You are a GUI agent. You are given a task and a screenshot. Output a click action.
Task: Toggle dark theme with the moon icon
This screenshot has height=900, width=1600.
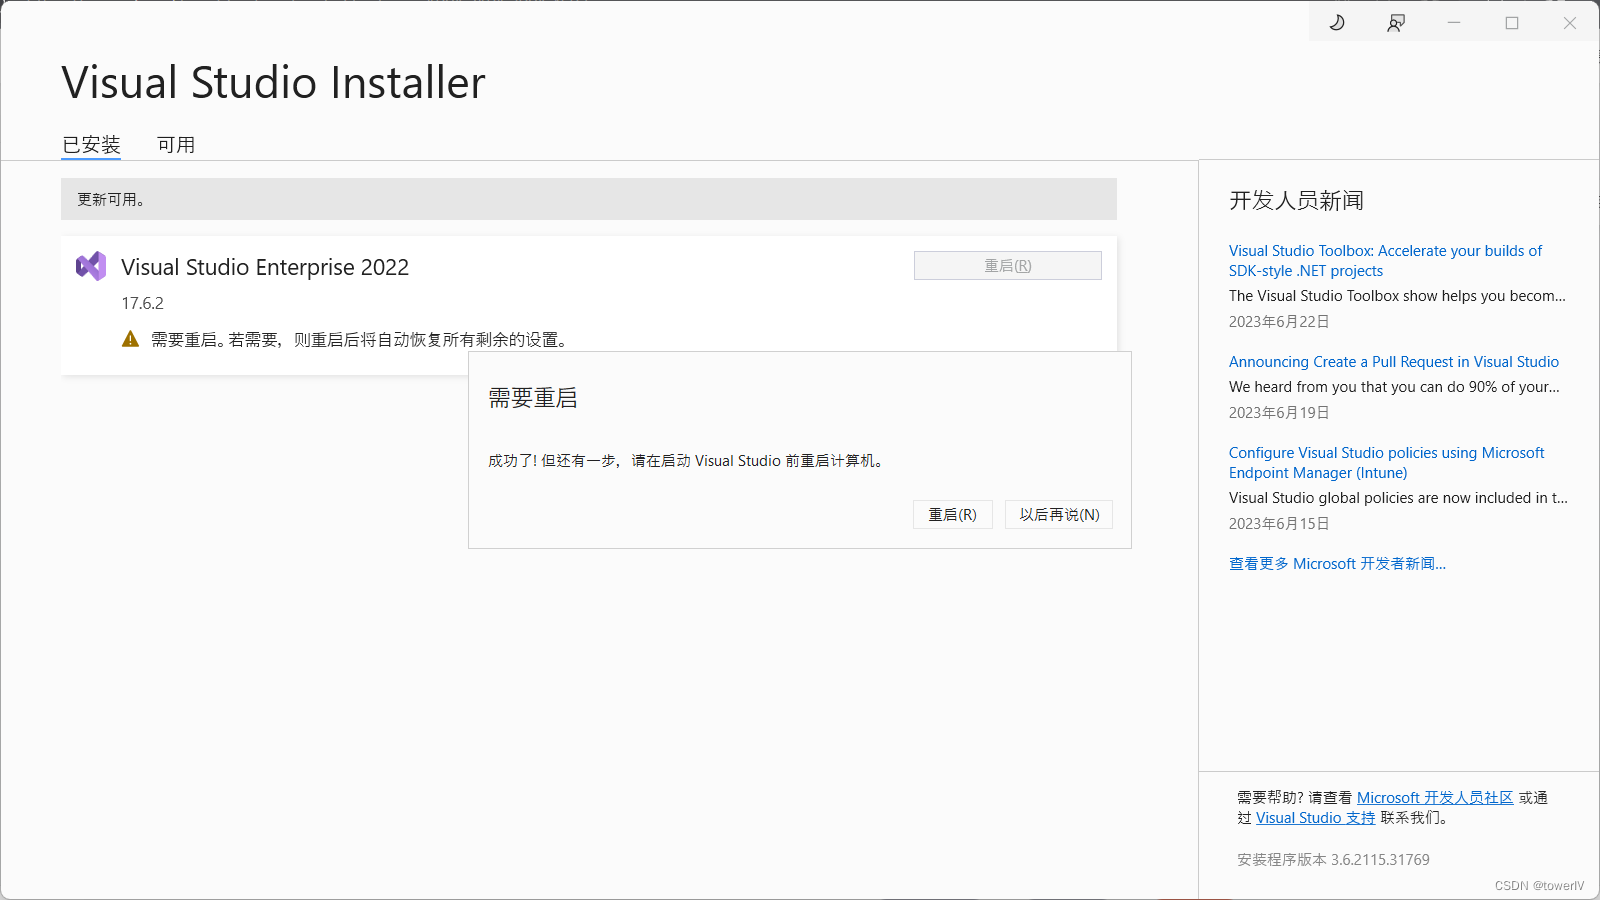tap(1337, 22)
